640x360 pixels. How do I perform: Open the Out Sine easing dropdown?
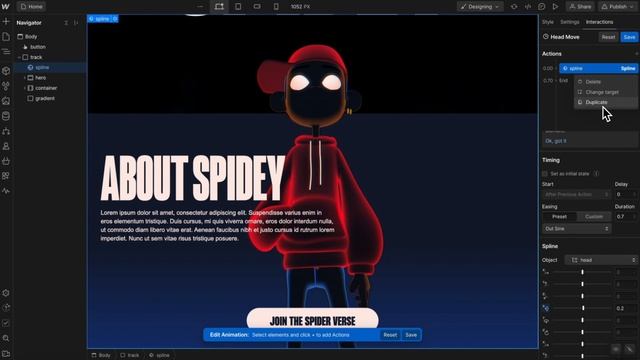point(577,229)
